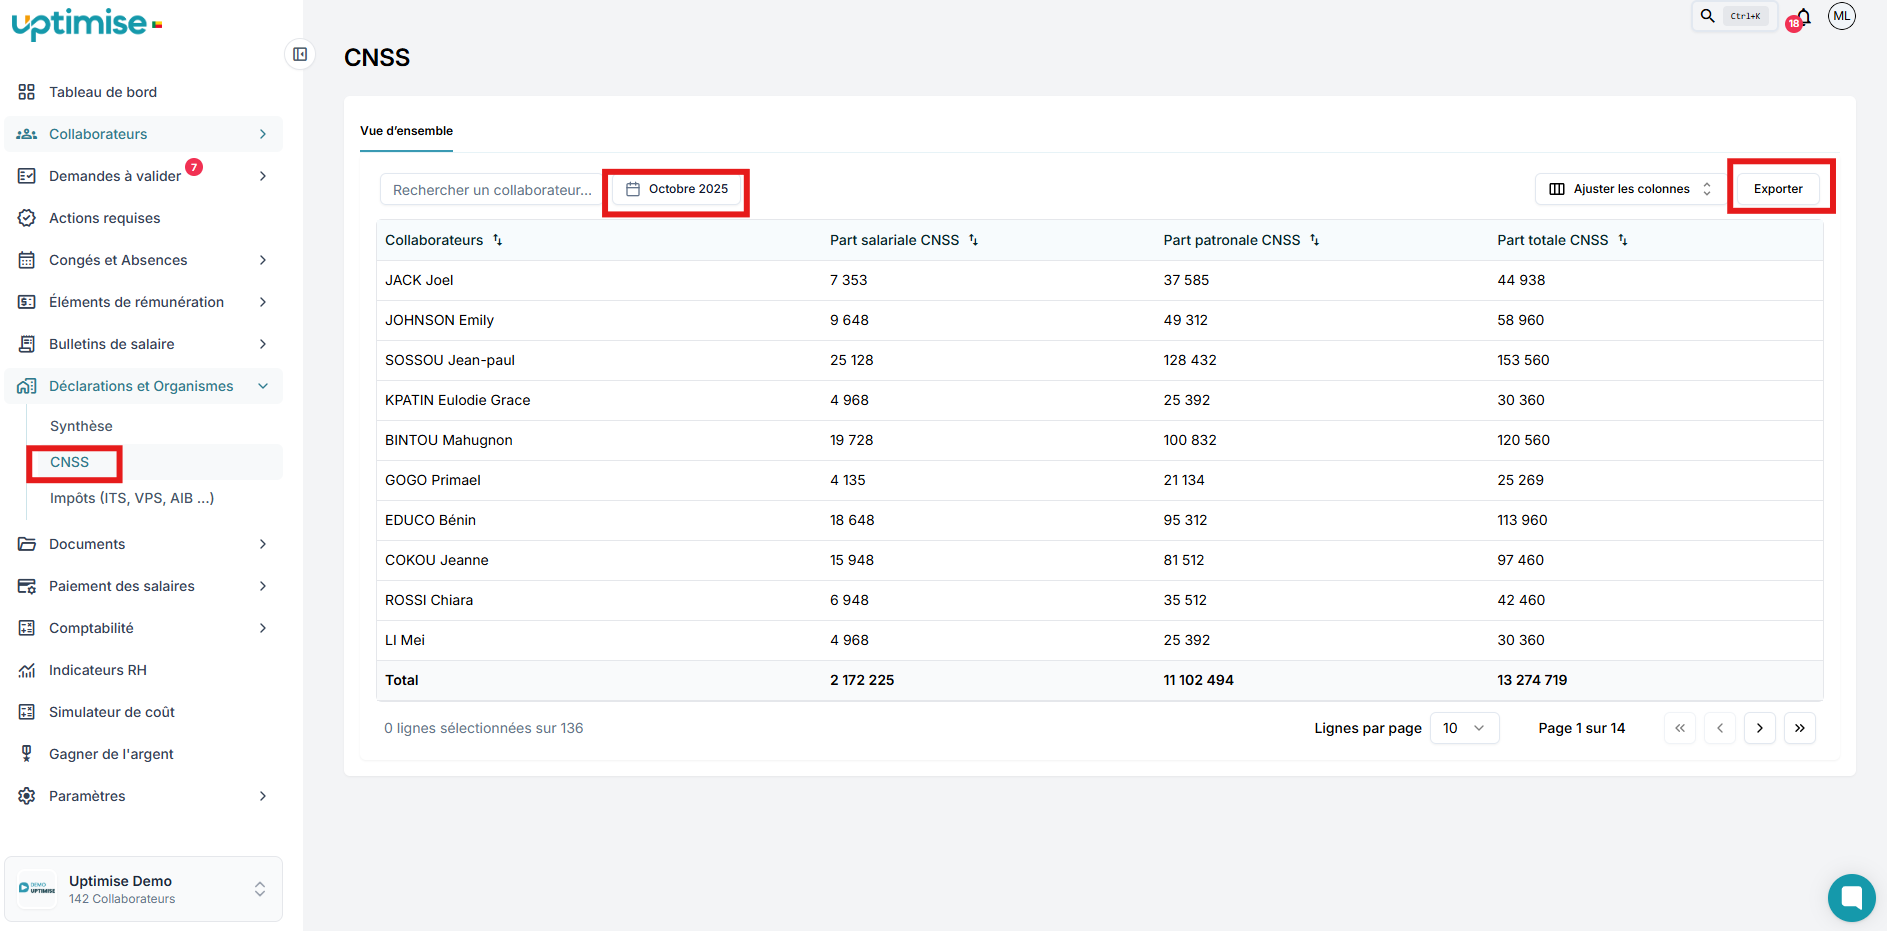Click the Éléments de rémunération icon
Image resolution: width=1887 pixels, height=931 pixels.
(x=27, y=302)
